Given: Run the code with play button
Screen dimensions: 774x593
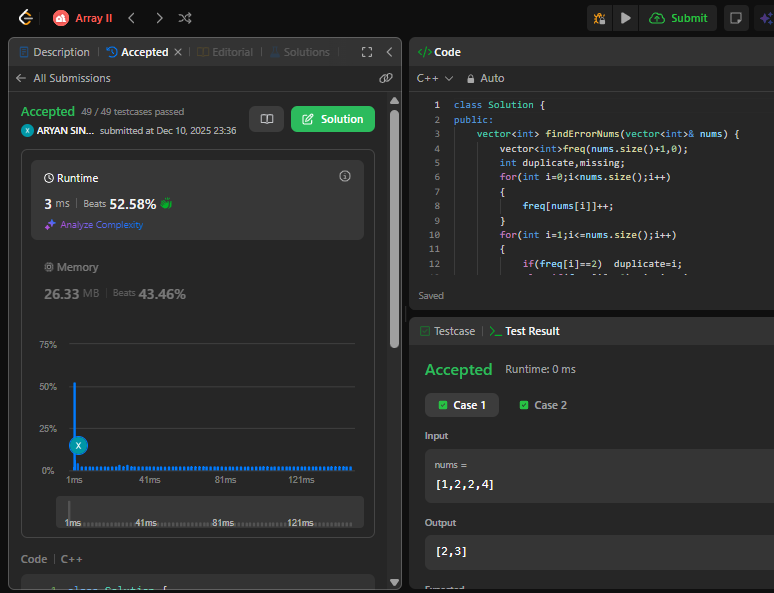Looking at the screenshot, I should coord(625,18).
